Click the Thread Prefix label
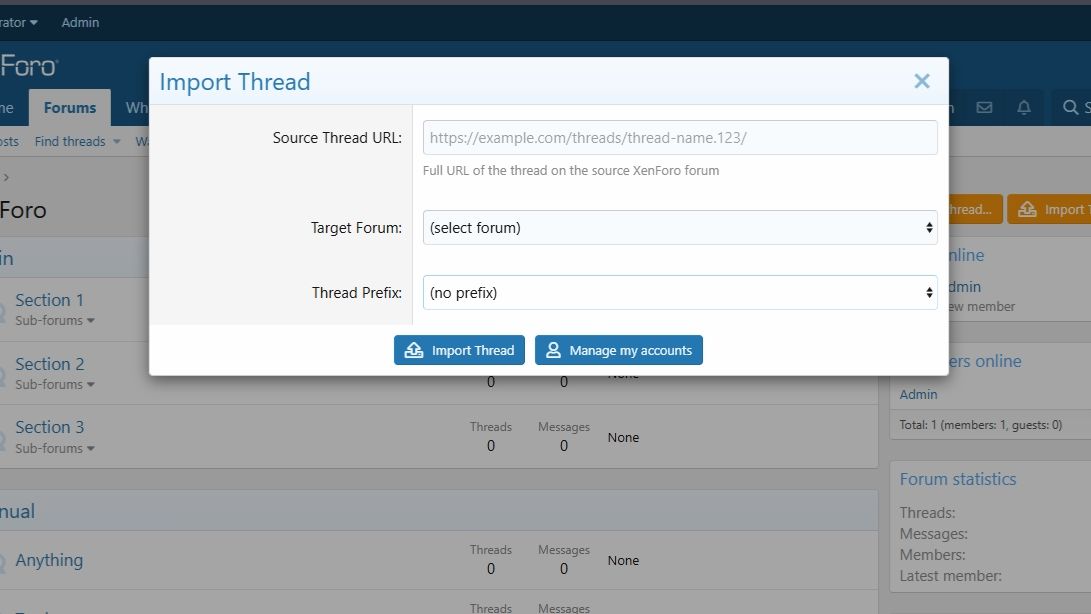The height and width of the screenshot is (614, 1091). tap(357, 292)
